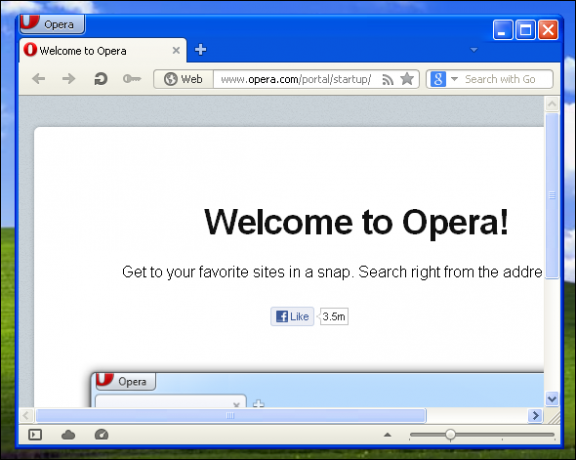
Task: Click the vertical scrollbar down arrow
Action: pyautogui.click(x=552, y=399)
